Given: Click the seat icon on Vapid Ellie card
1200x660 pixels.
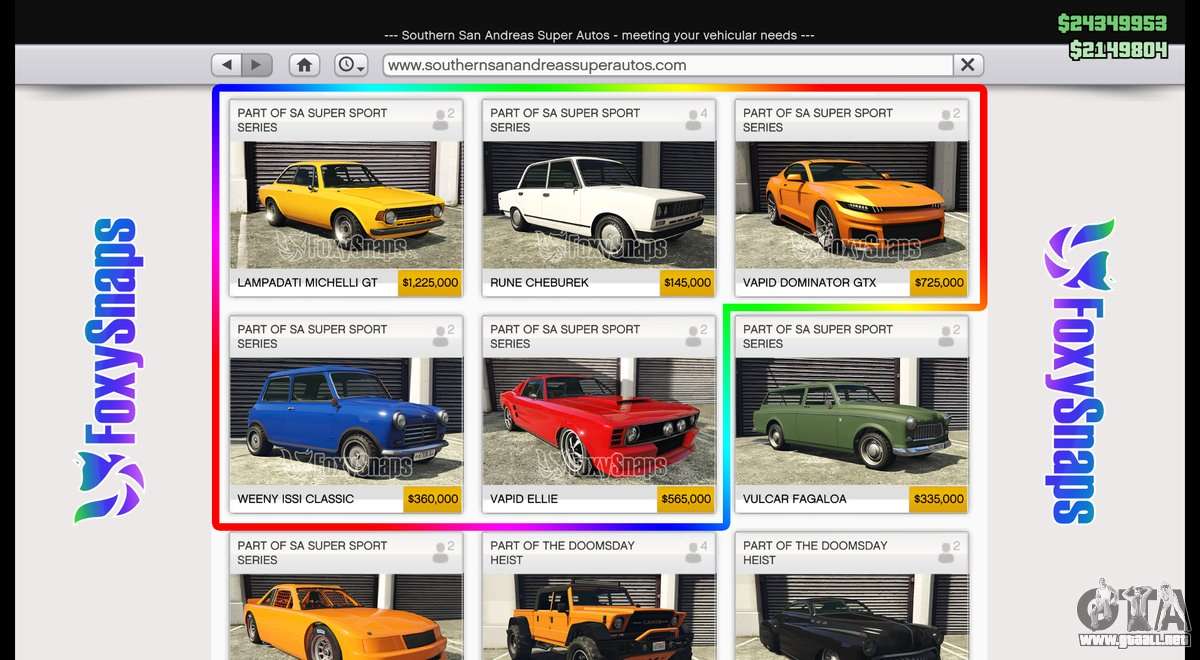Looking at the screenshot, I should click(x=696, y=336).
